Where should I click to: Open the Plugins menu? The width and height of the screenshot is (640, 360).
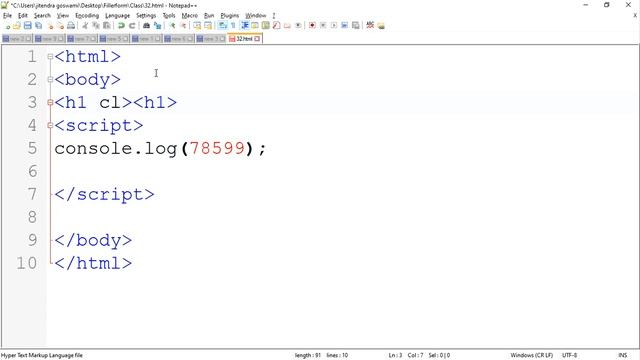click(x=229, y=16)
